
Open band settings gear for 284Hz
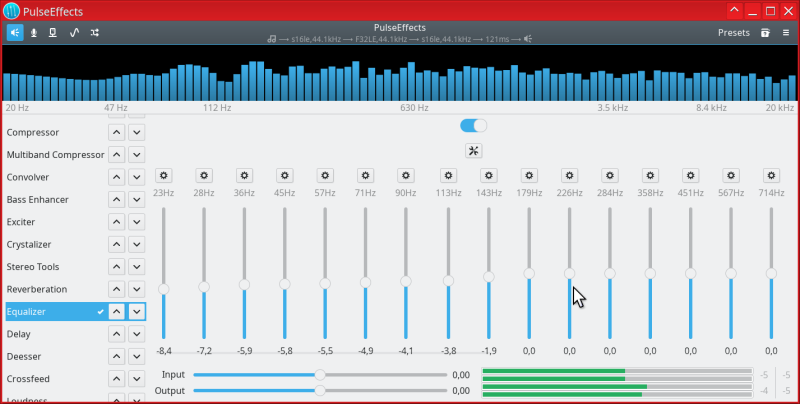(610, 175)
